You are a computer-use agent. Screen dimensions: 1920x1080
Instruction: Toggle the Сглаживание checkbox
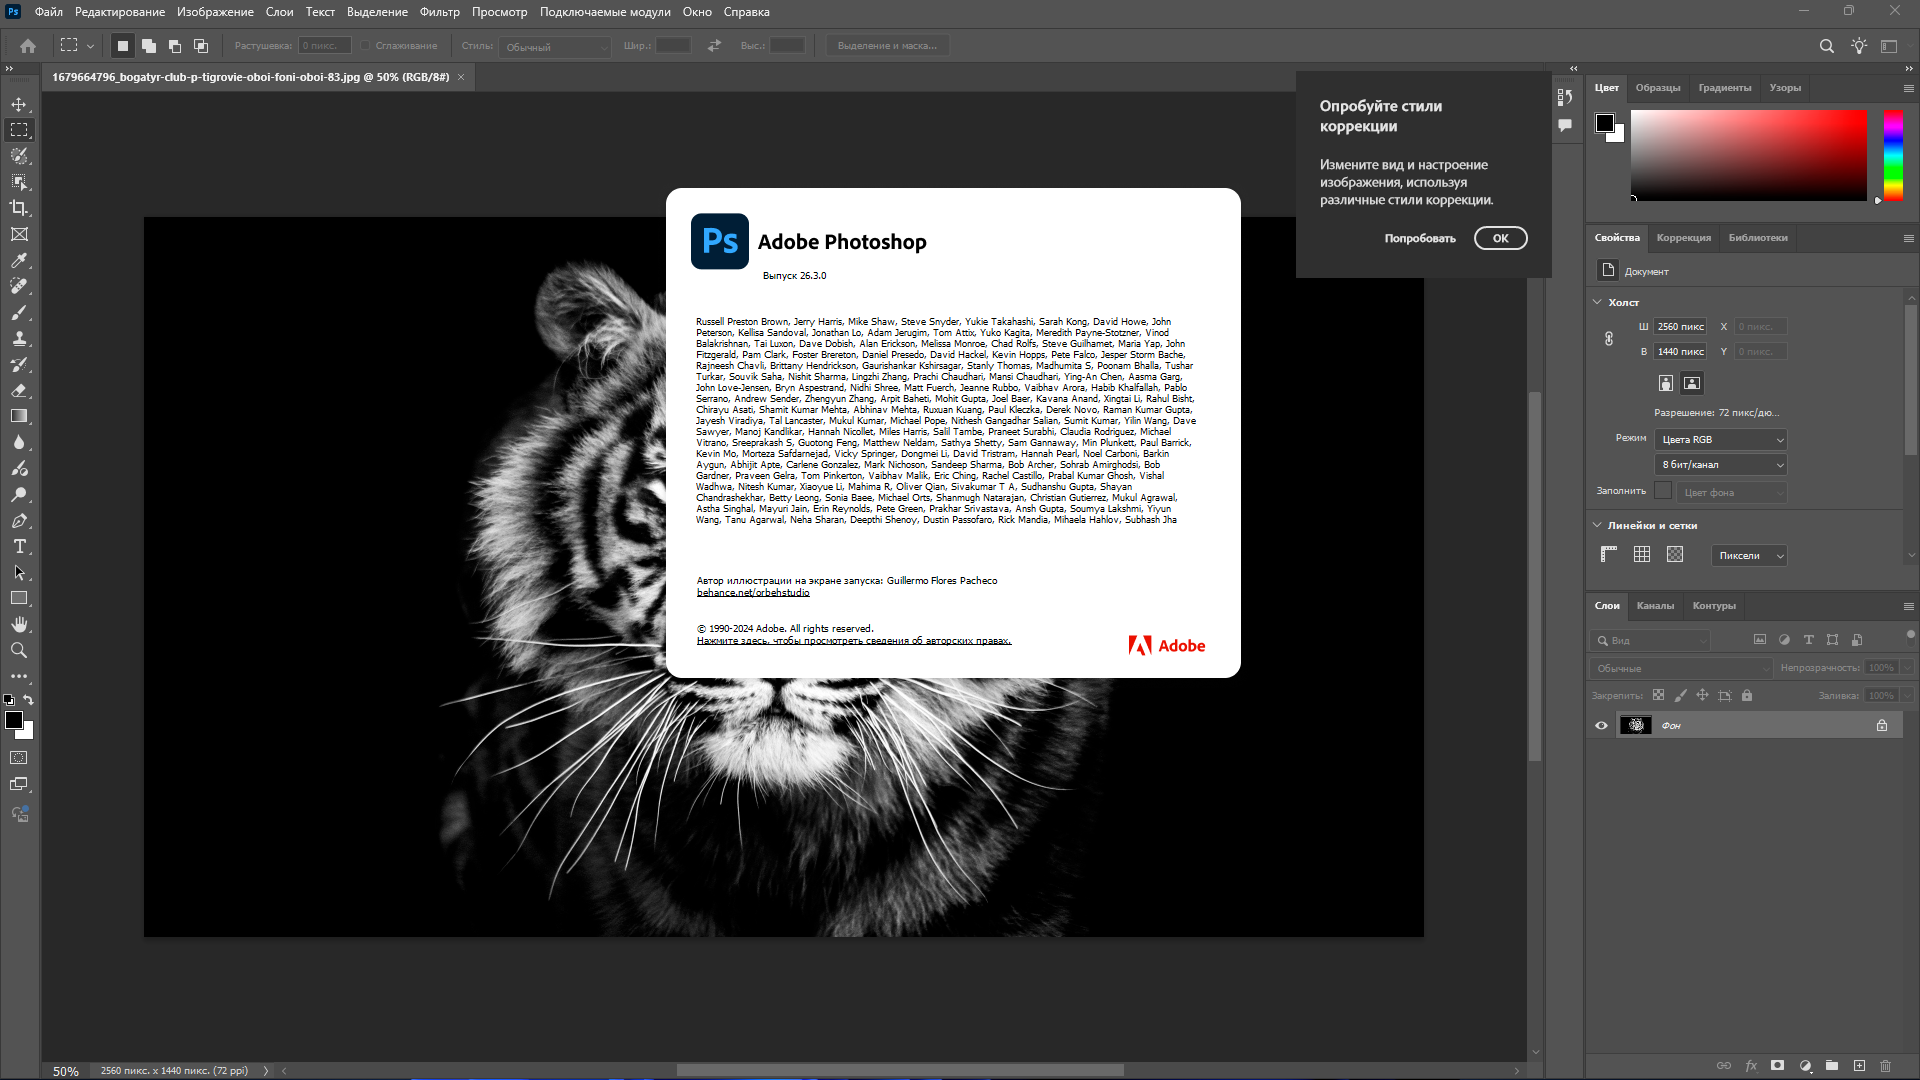point(366,46)
